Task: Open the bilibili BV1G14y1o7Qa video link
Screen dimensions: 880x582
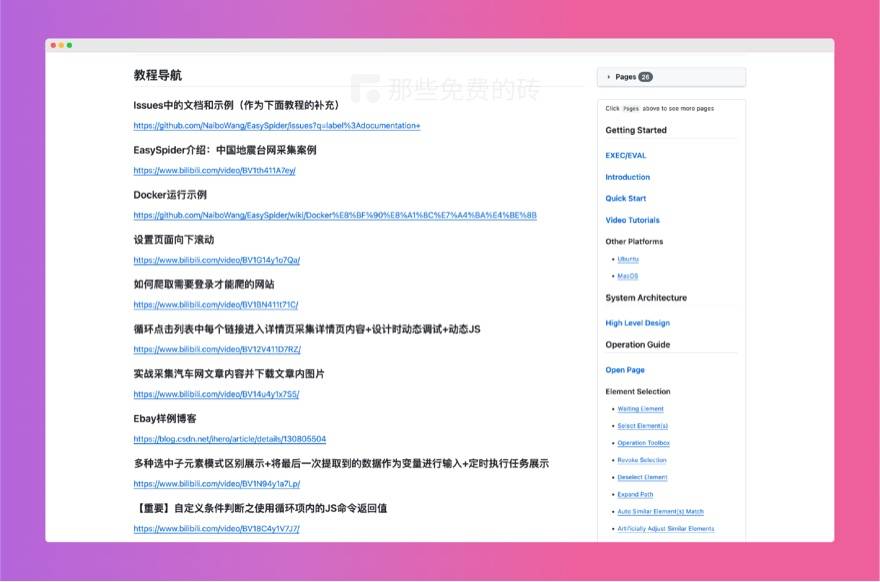Action: pyautogui.click(x=217, y=260)
